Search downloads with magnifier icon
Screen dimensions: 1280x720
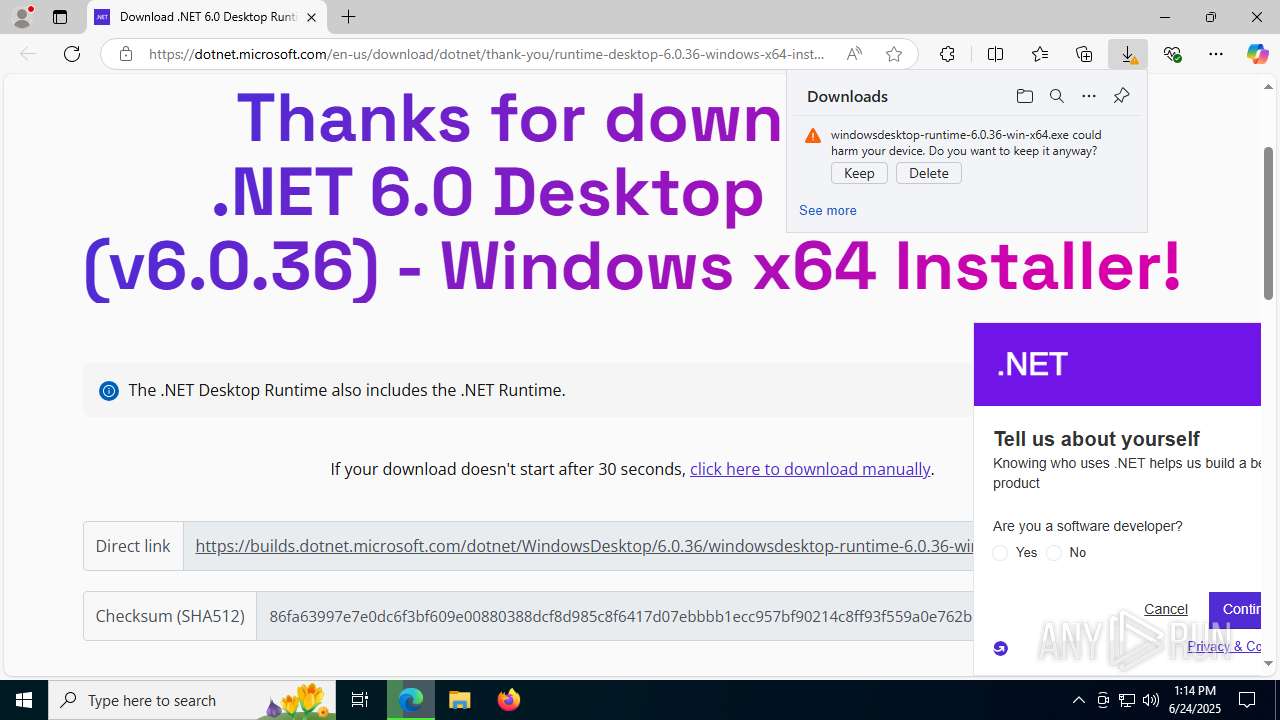click(1056, 96)
